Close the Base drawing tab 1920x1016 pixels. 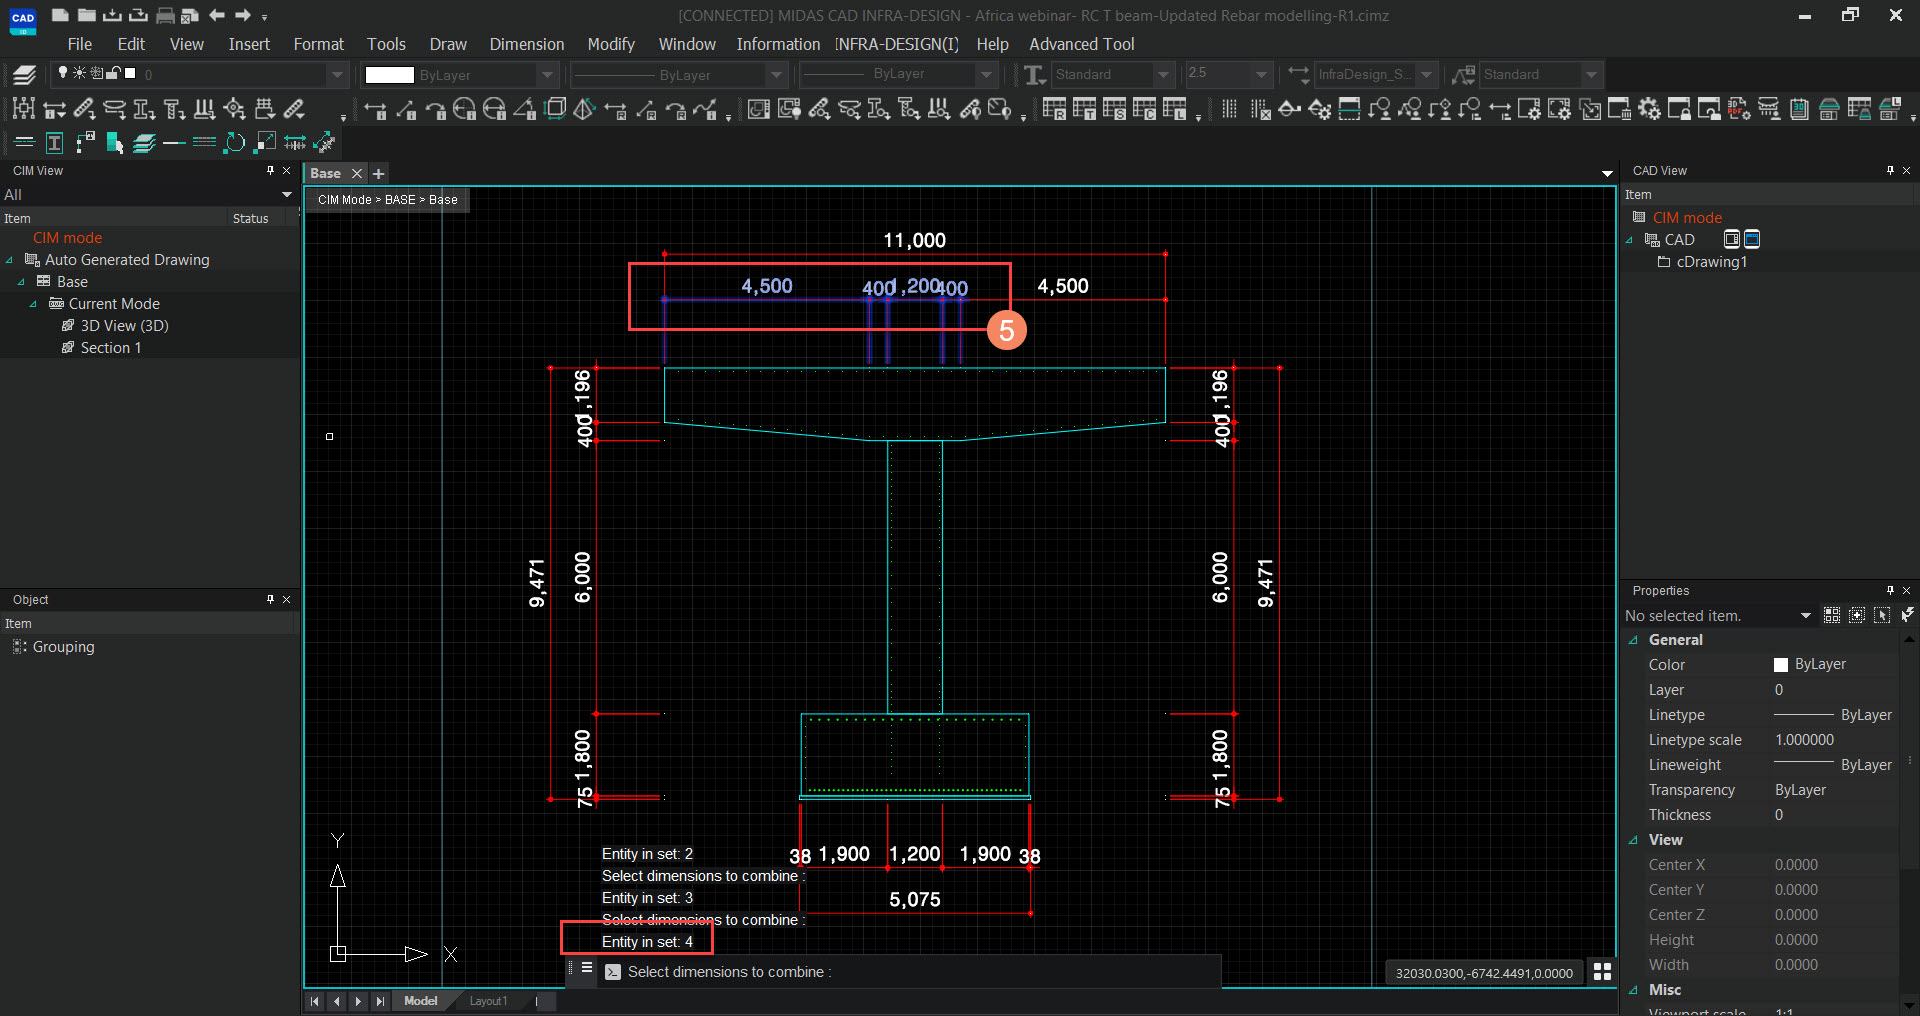(356, 174)
